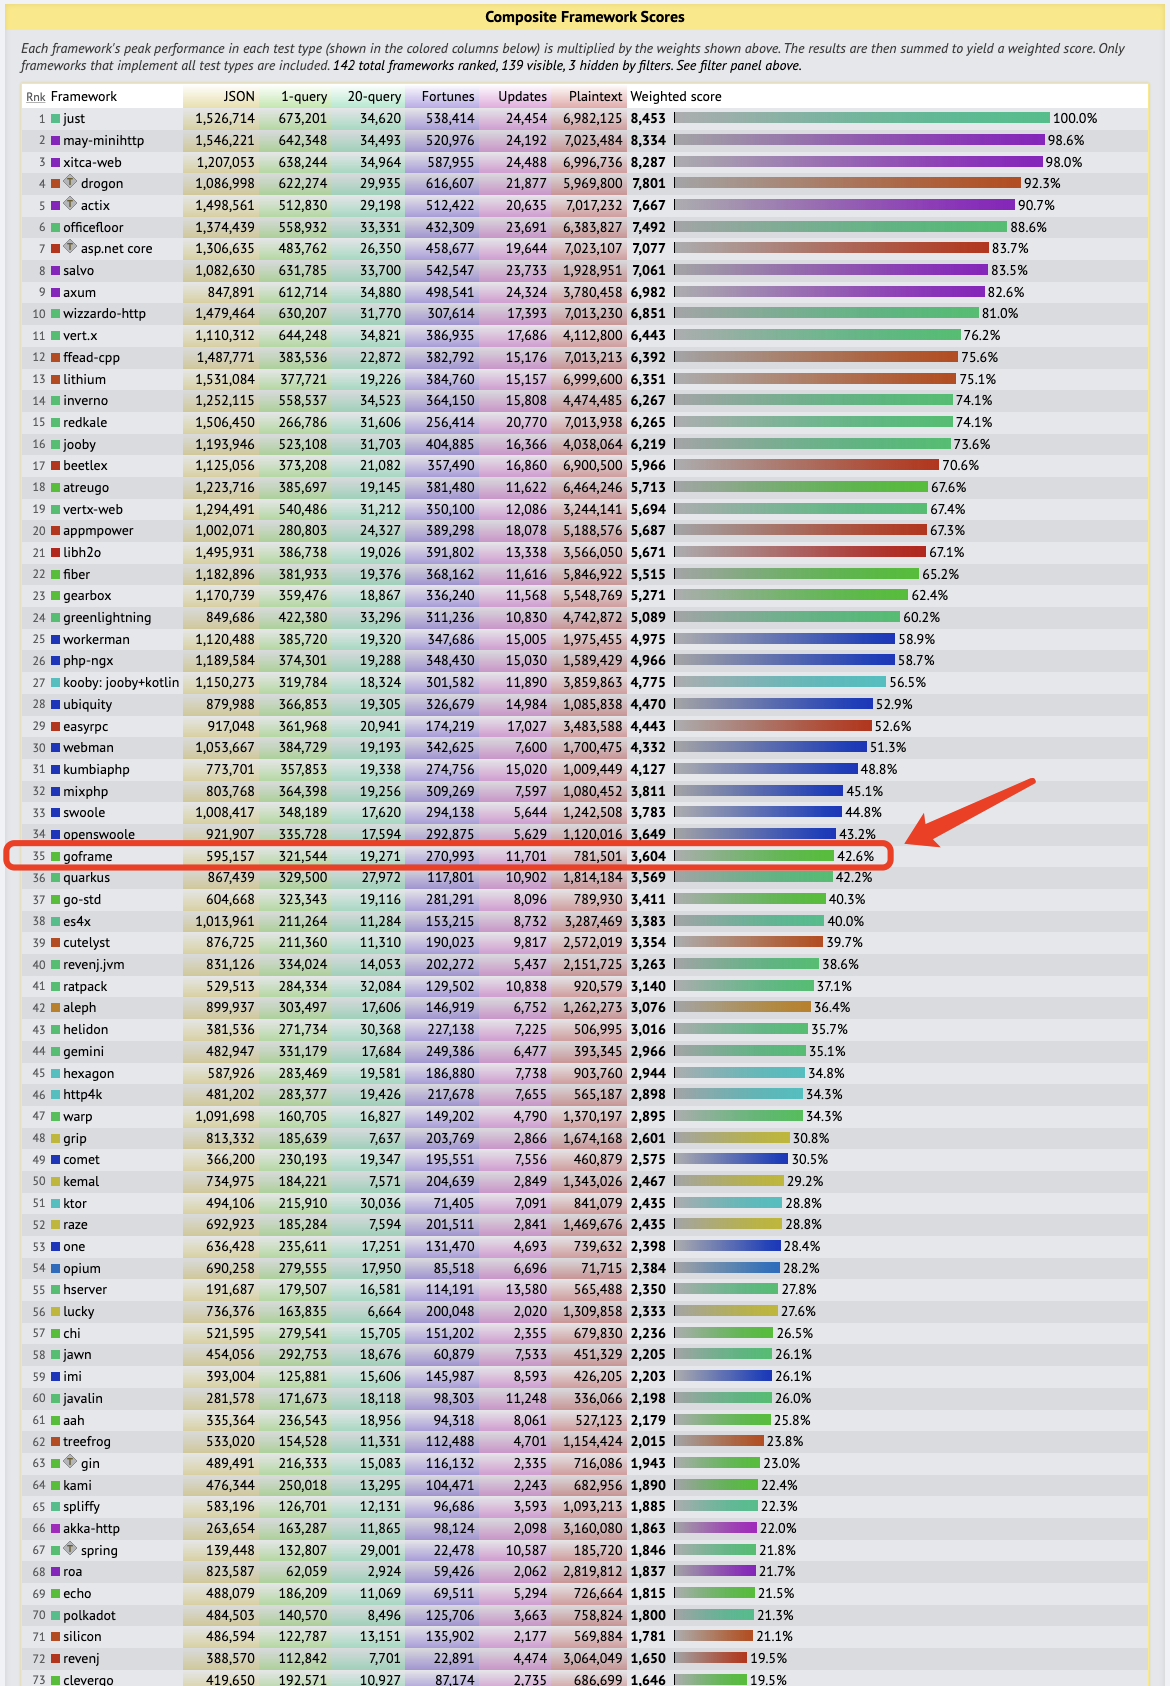Click the Updates column header
The width and height of the screenshot is (1170, 1686).
[x=522, y=97]
